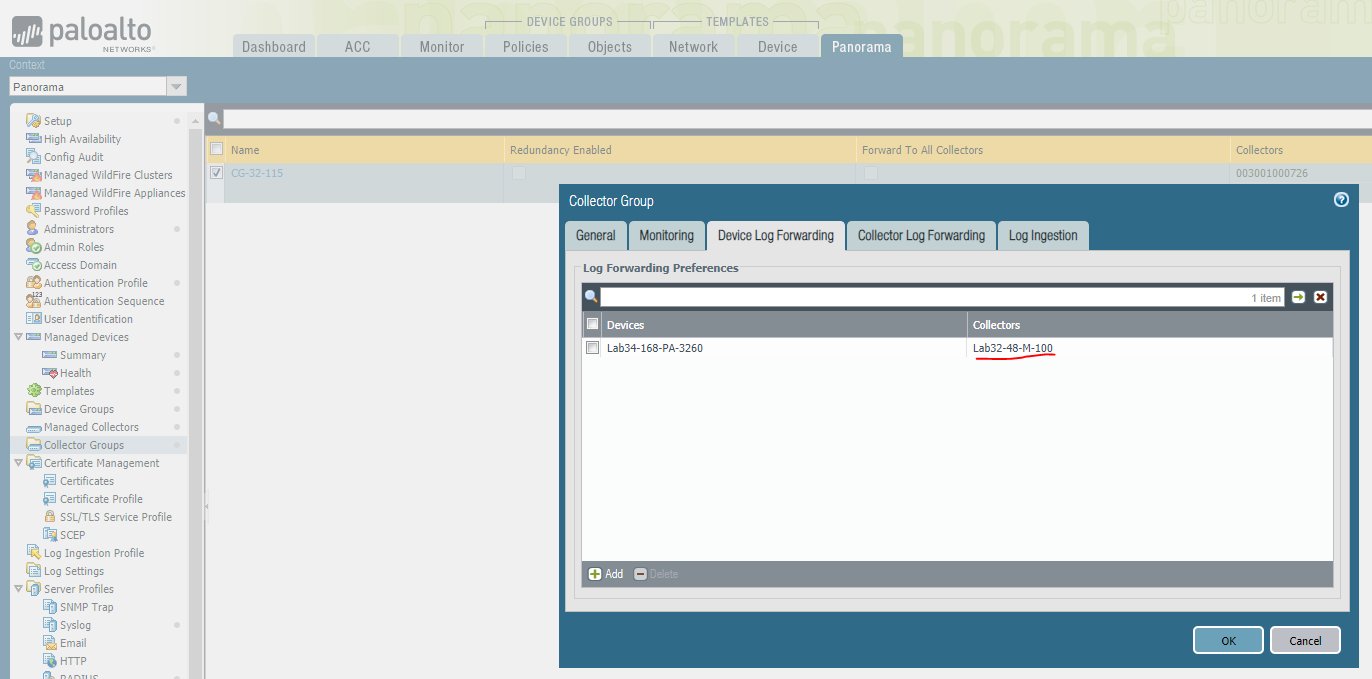
Task: Switch to the Monitor tab
Action: [x=442, y=46]
